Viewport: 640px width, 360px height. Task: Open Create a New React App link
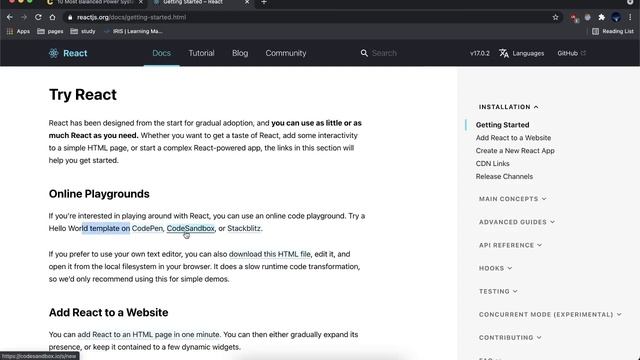(515, 151)
